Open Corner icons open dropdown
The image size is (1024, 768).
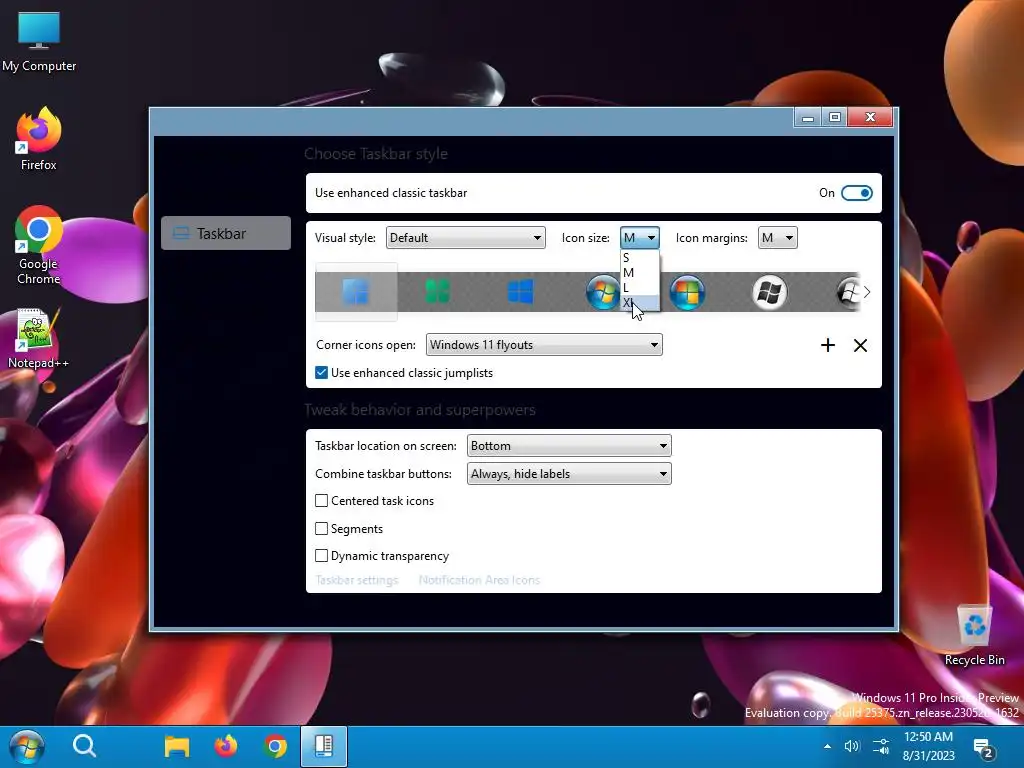click(544, 345)
